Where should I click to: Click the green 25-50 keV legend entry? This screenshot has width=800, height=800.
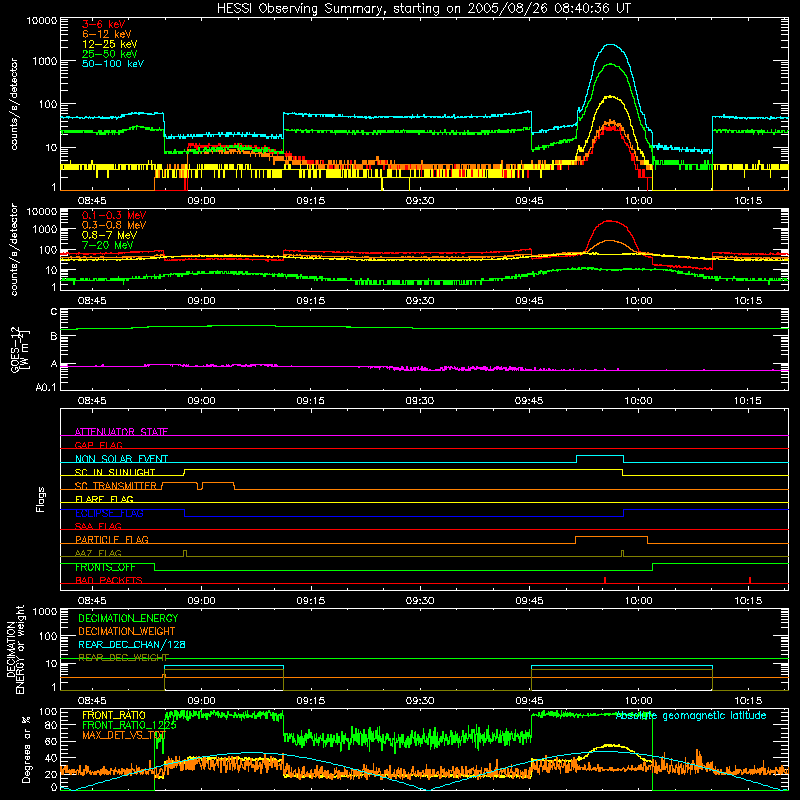click(110, 54)
